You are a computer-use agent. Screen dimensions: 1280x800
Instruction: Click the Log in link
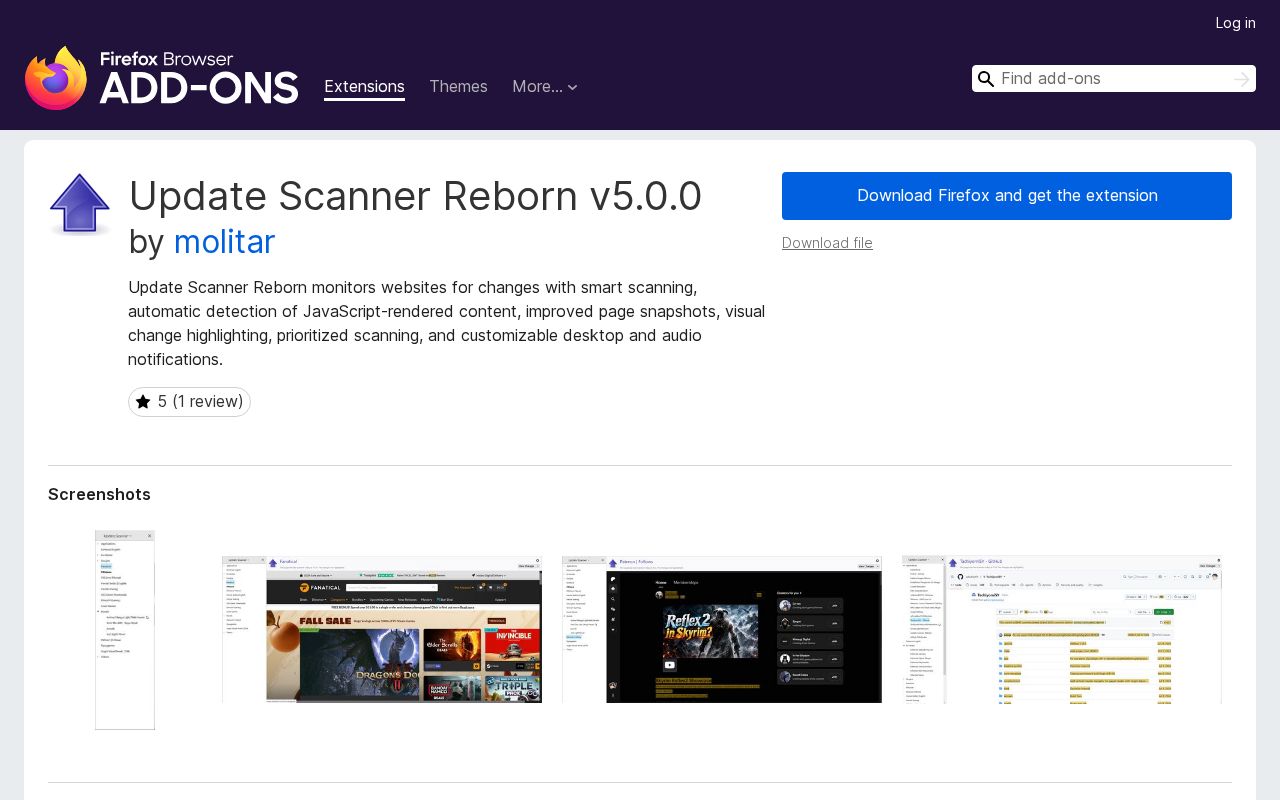coord(1235,23)
